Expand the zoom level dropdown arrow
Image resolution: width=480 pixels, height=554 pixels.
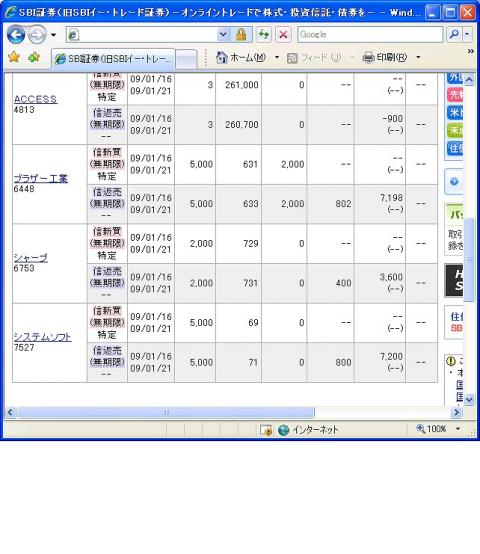coord(458,429)
